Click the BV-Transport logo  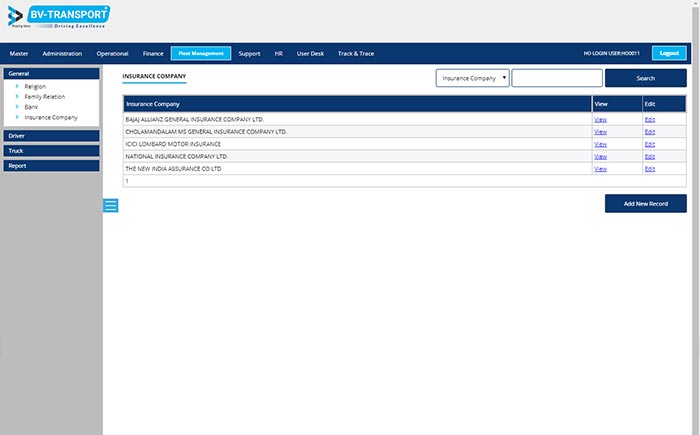coord(59,17)
